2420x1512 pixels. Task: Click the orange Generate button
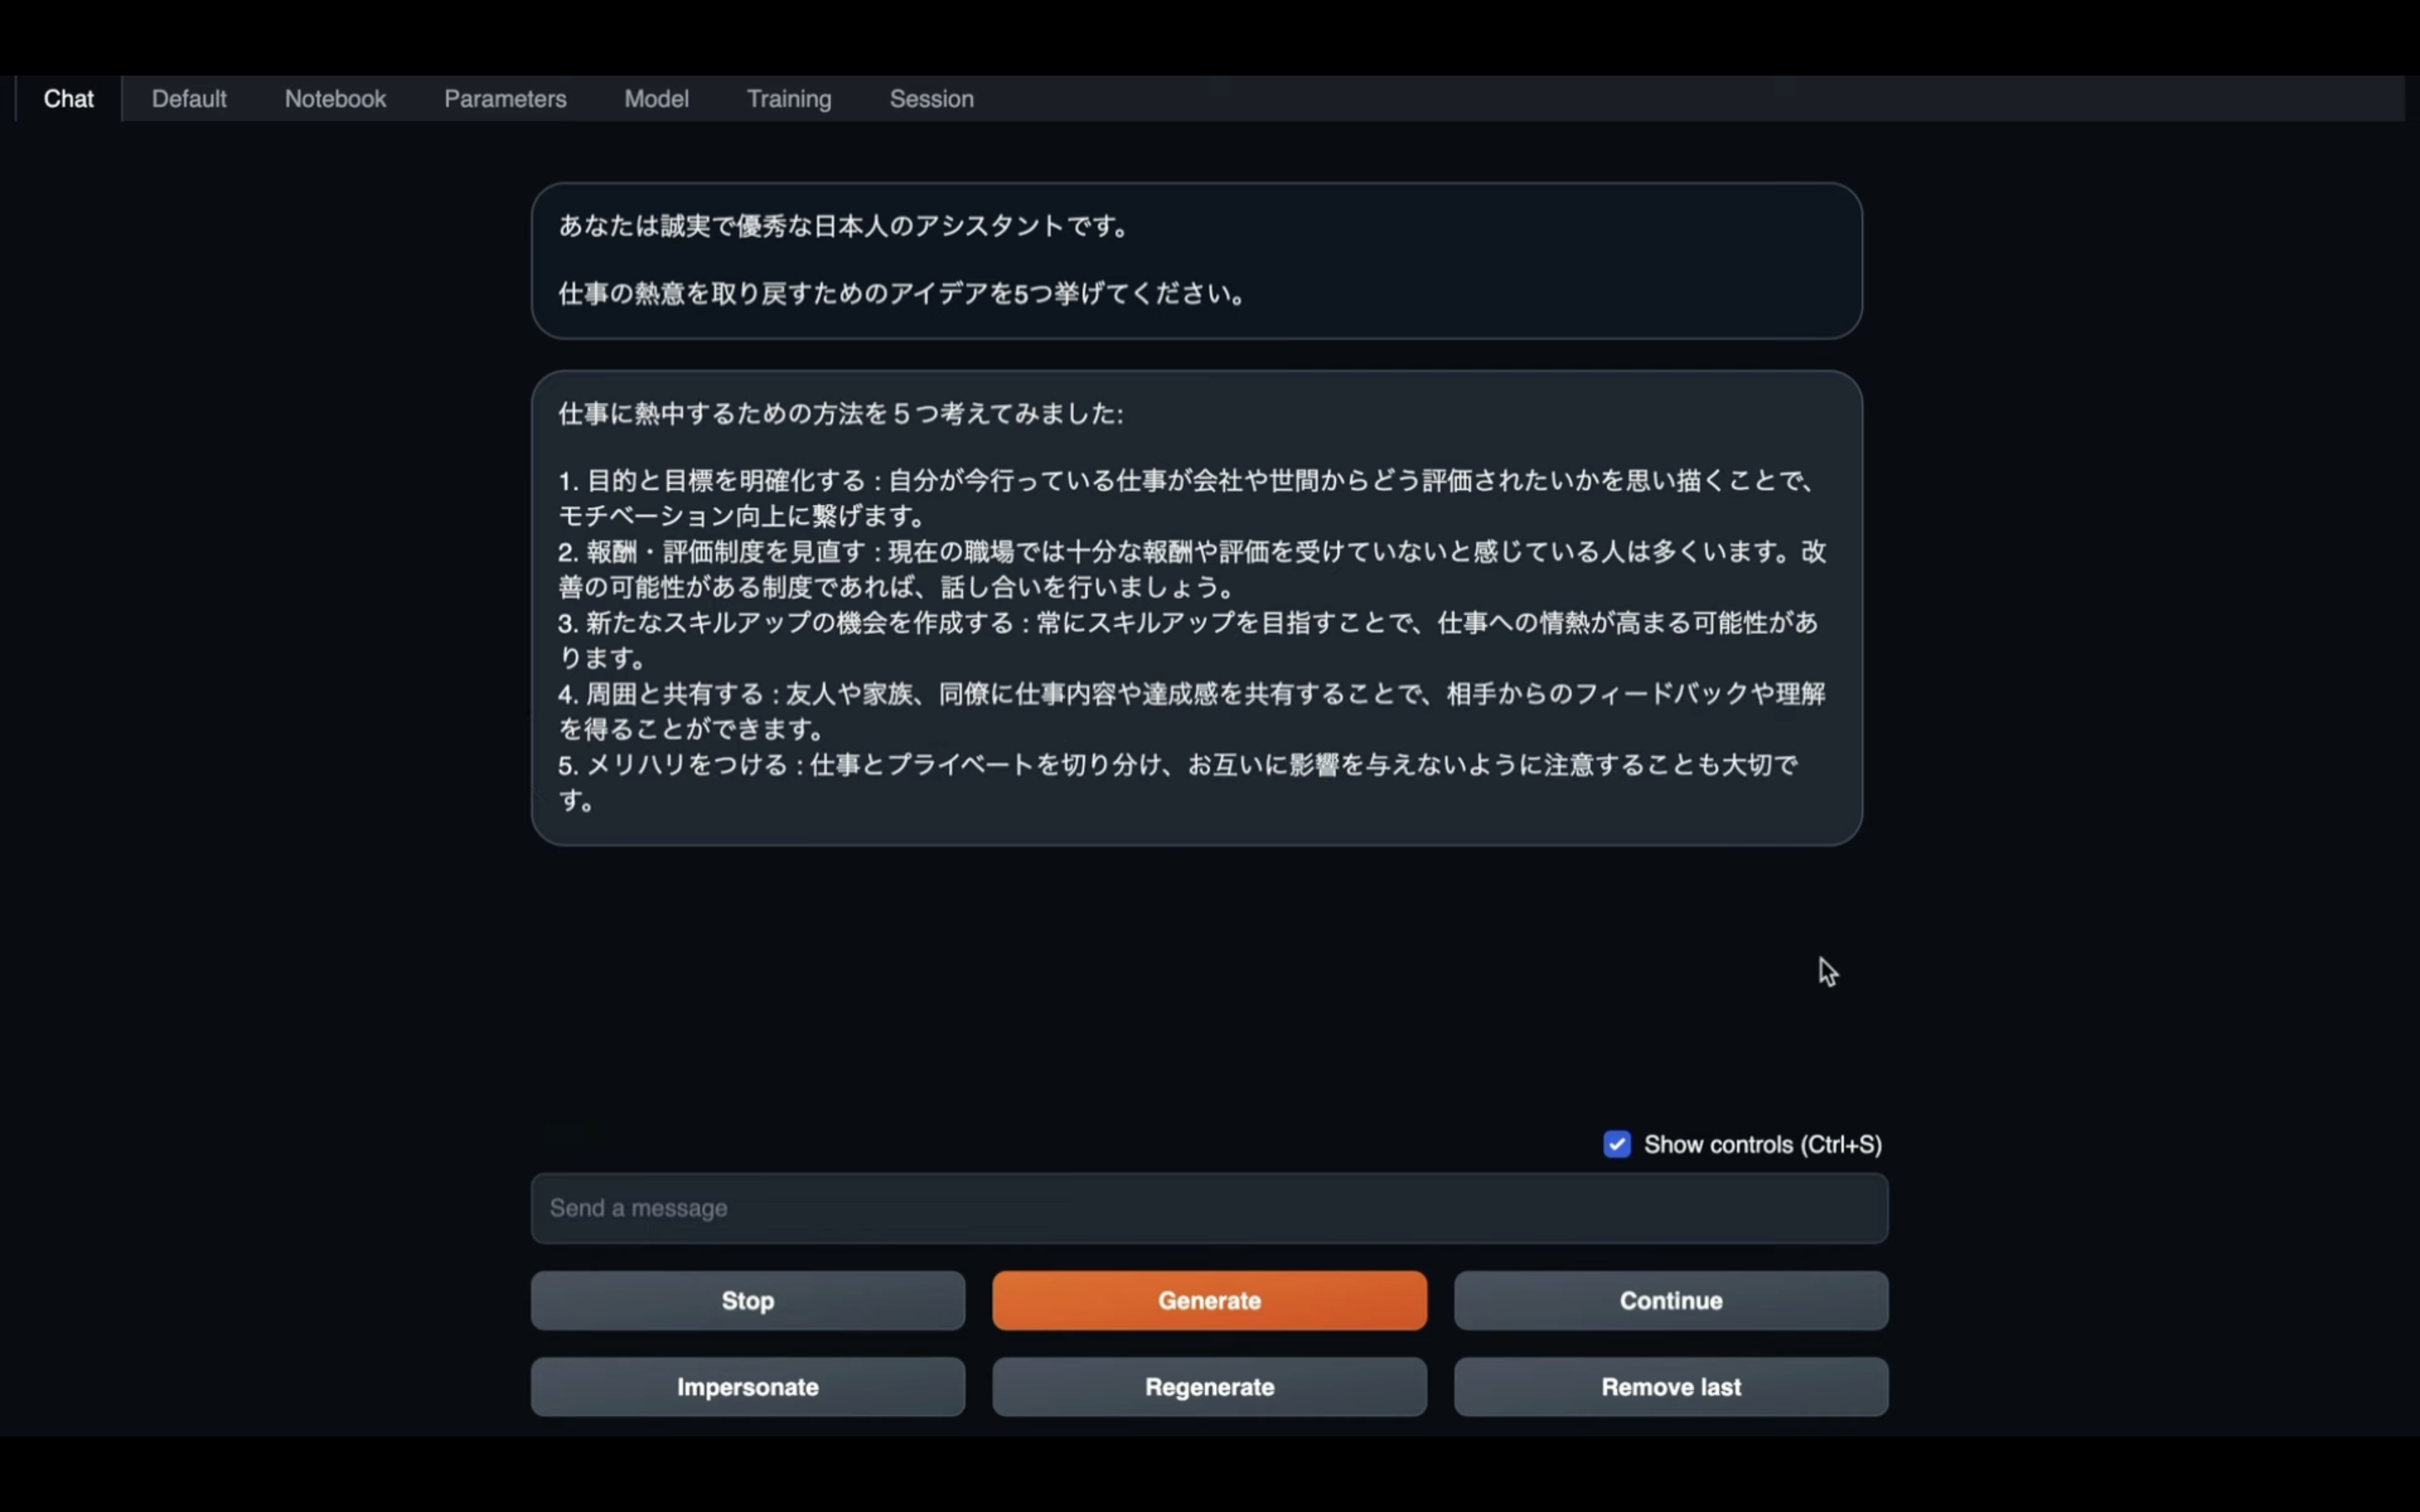coord(1209,1300)
